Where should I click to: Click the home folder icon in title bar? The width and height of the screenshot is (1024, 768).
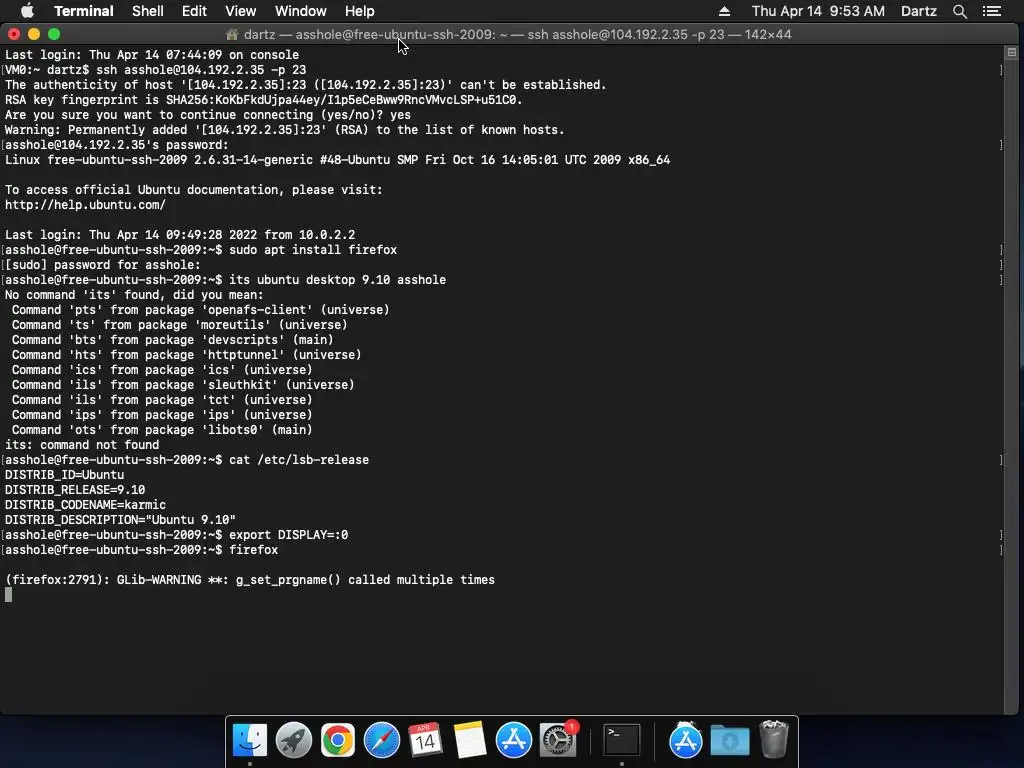click(232, 35)
